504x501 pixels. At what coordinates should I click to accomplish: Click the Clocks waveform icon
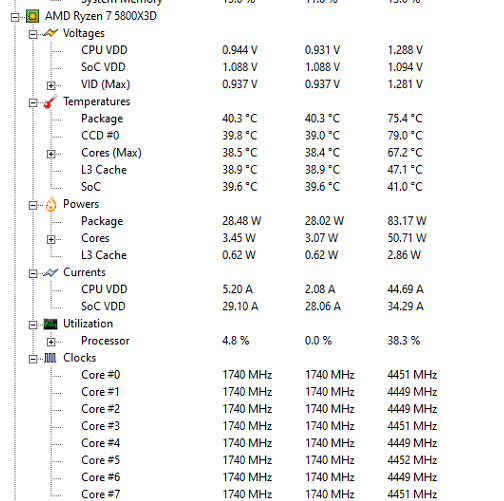(x=50, y=358)
